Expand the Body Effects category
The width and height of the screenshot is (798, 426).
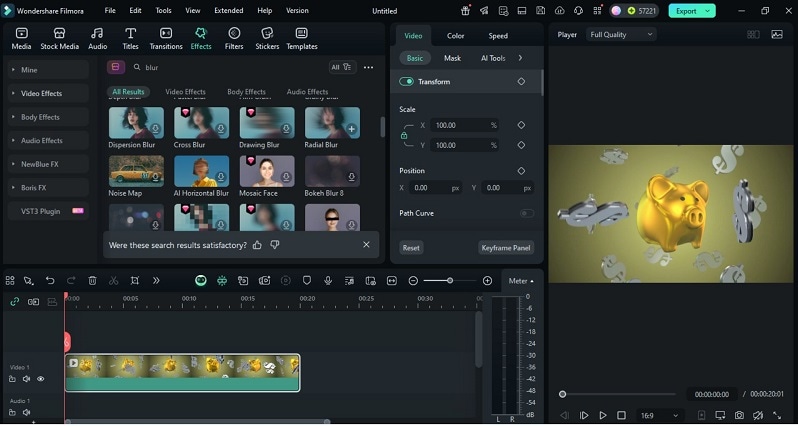(48, 117)
